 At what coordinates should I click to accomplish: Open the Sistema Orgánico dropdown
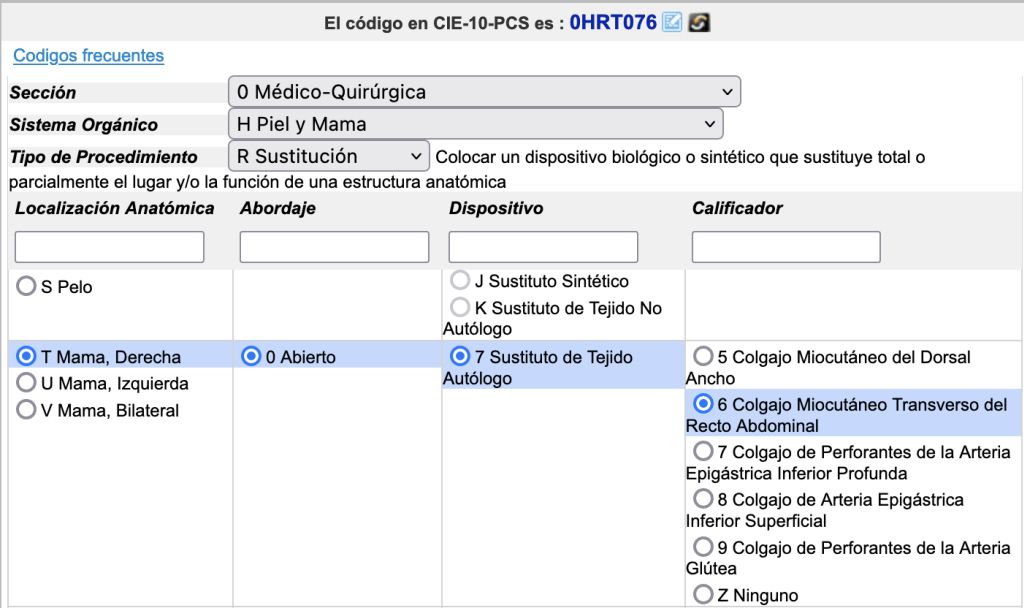475,124
